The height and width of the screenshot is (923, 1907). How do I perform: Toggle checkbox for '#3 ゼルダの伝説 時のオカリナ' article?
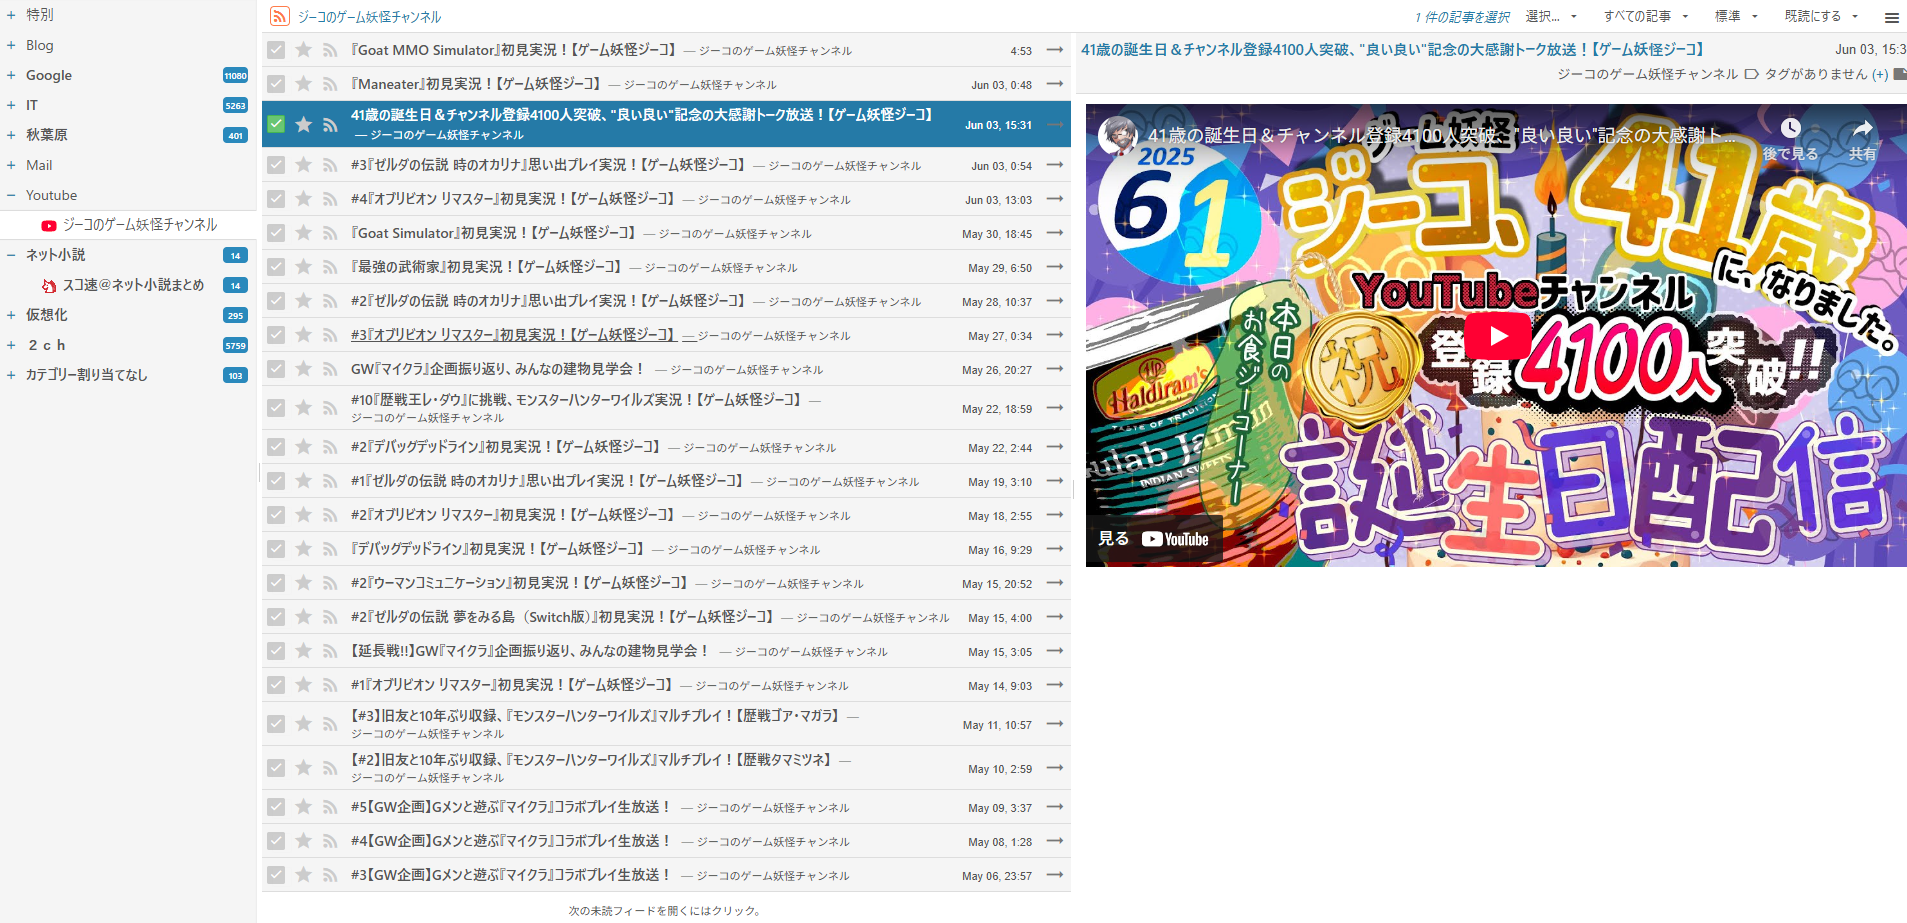[x=276, y=165]
